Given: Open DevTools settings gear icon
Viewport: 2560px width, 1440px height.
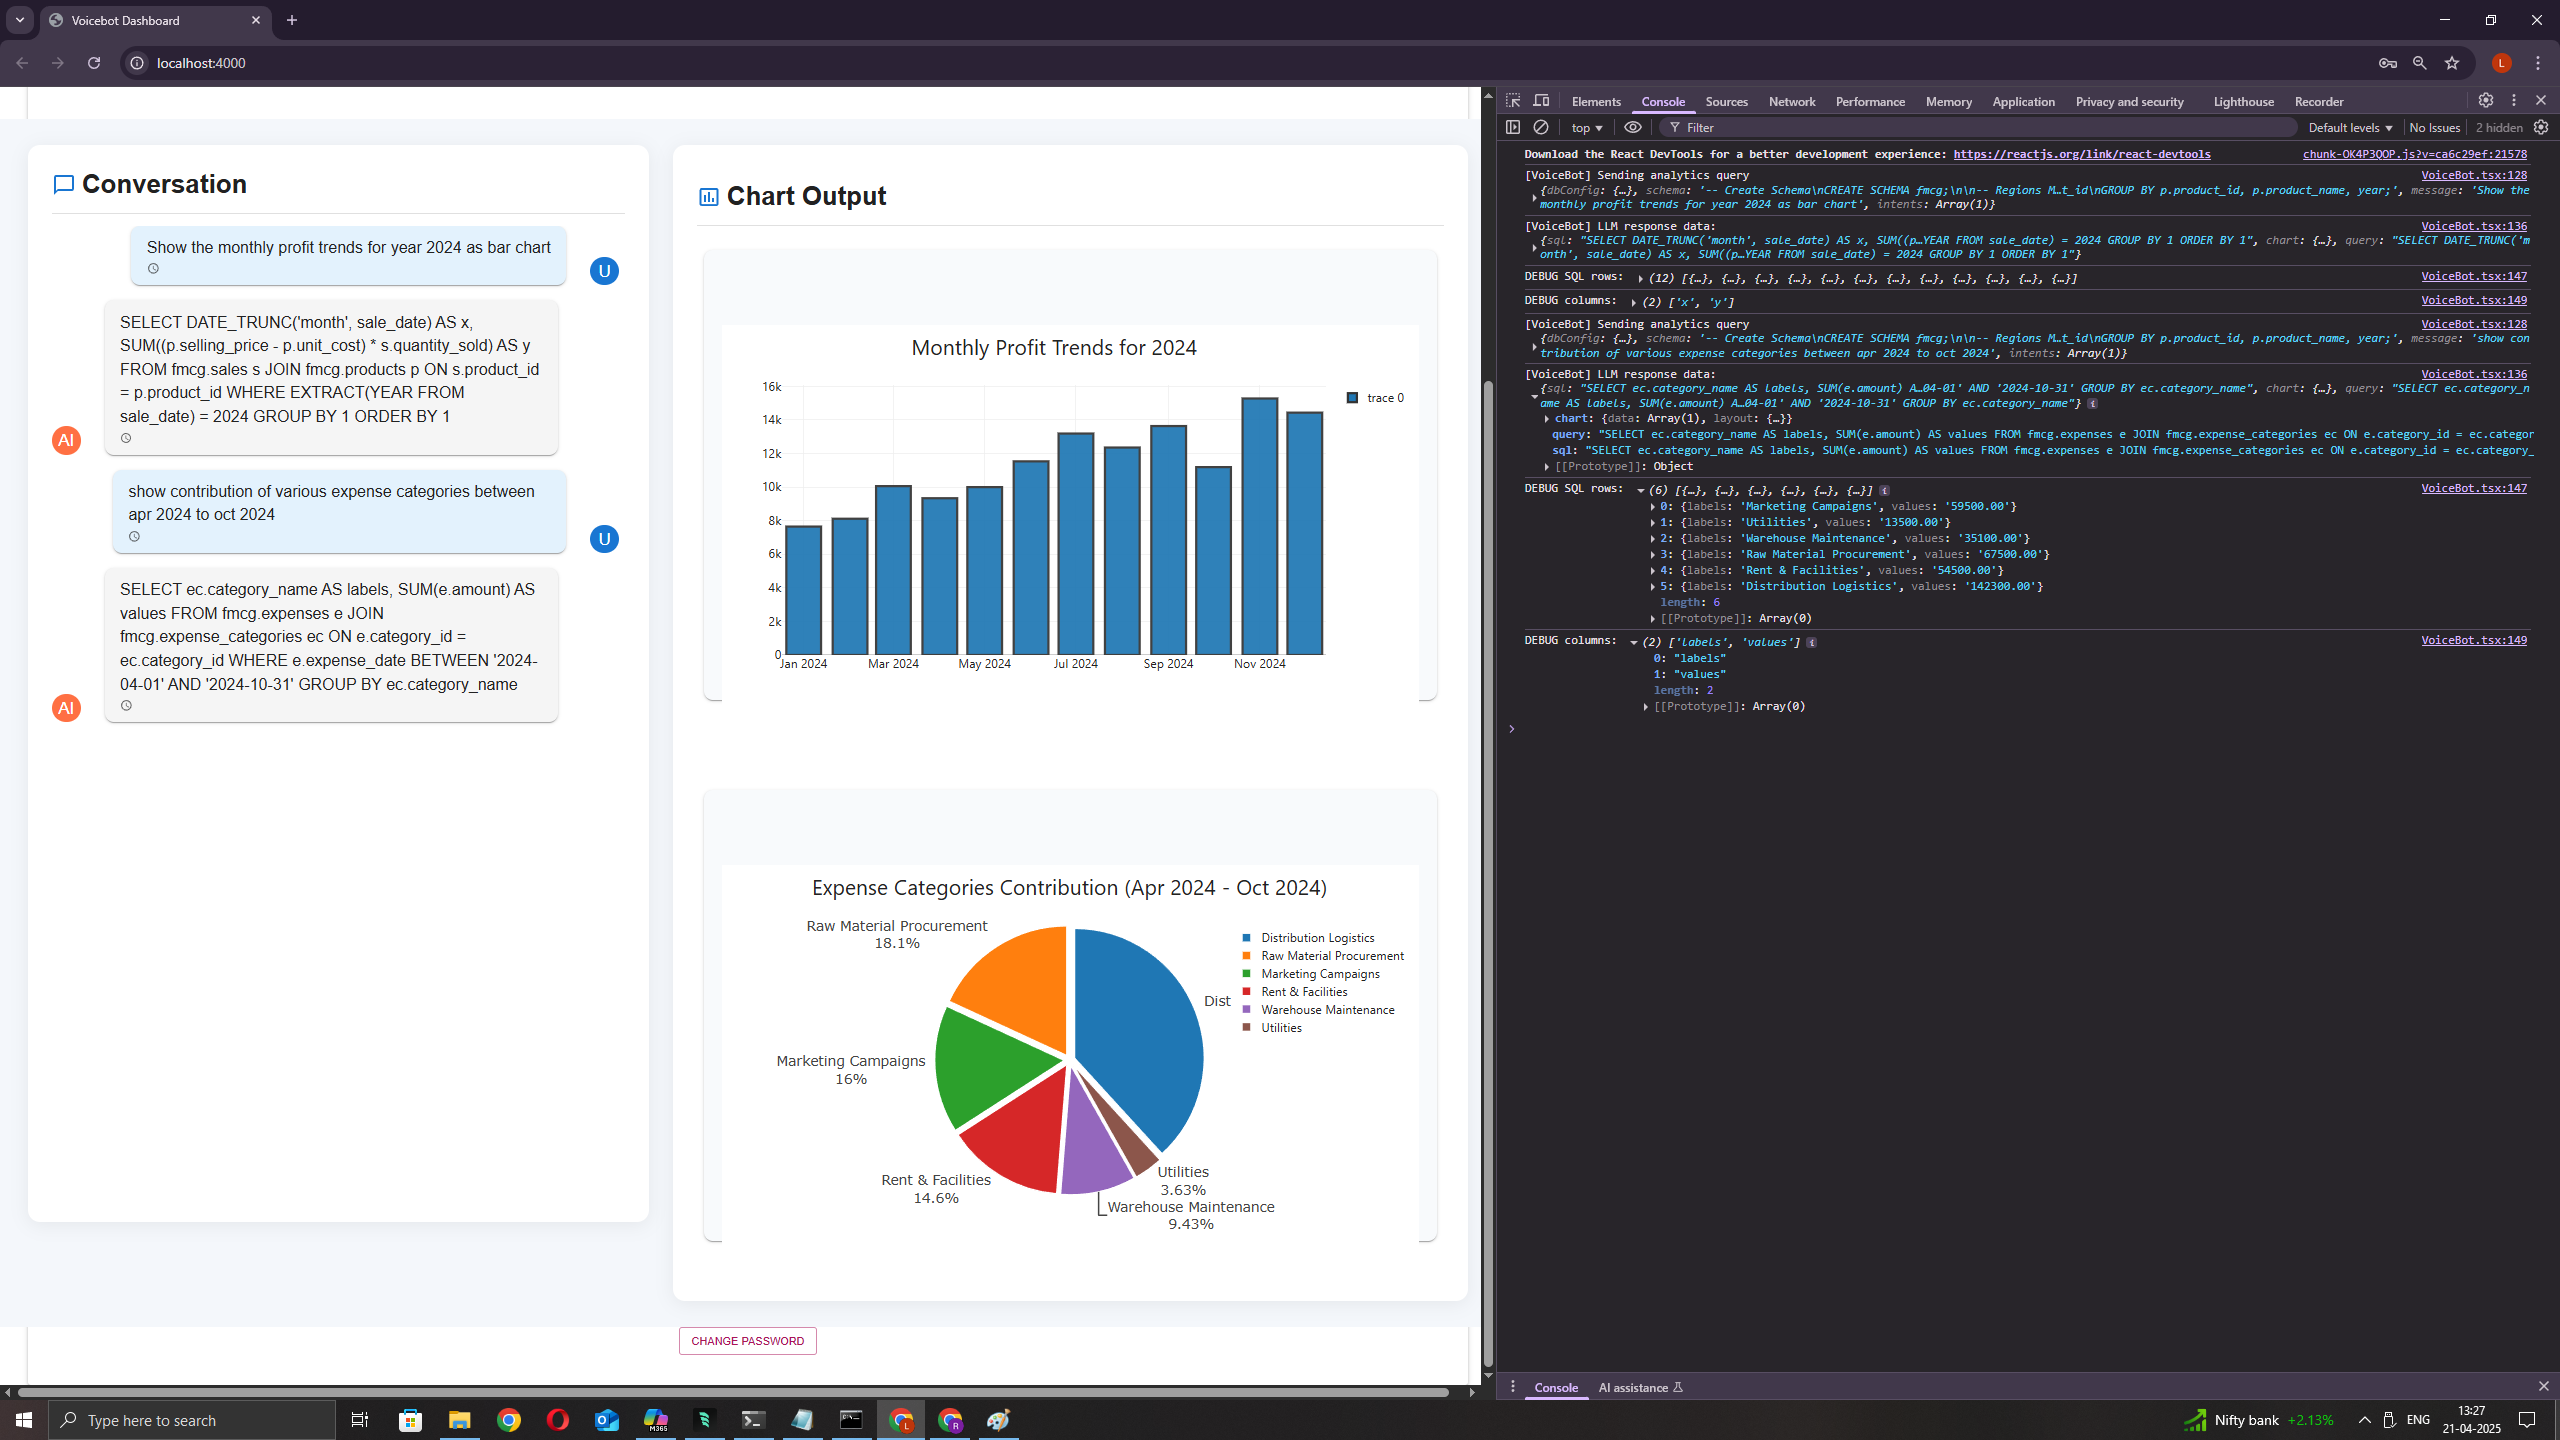Looking at the screenshot, I should 2486,100.
